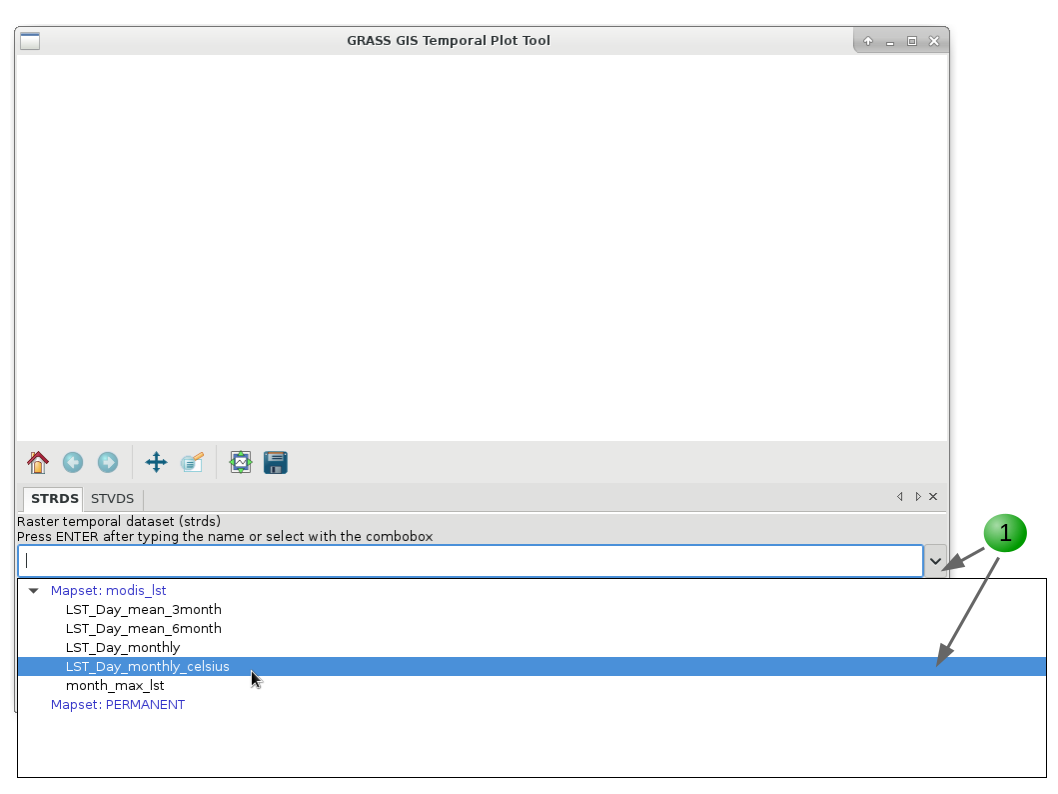The height and width of the screenshot is (794, 1058).
Task: Choose LST_Day_monthly dataset
Action: (123, 648)
